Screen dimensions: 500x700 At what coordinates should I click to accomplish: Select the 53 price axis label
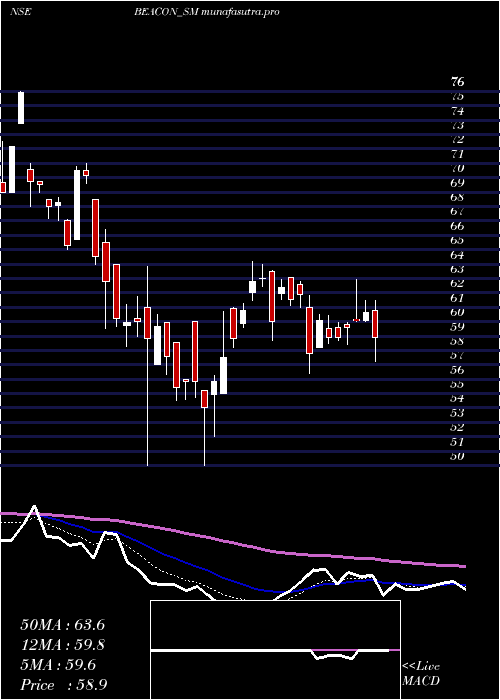pyautogui.click(x=458, y=413)
